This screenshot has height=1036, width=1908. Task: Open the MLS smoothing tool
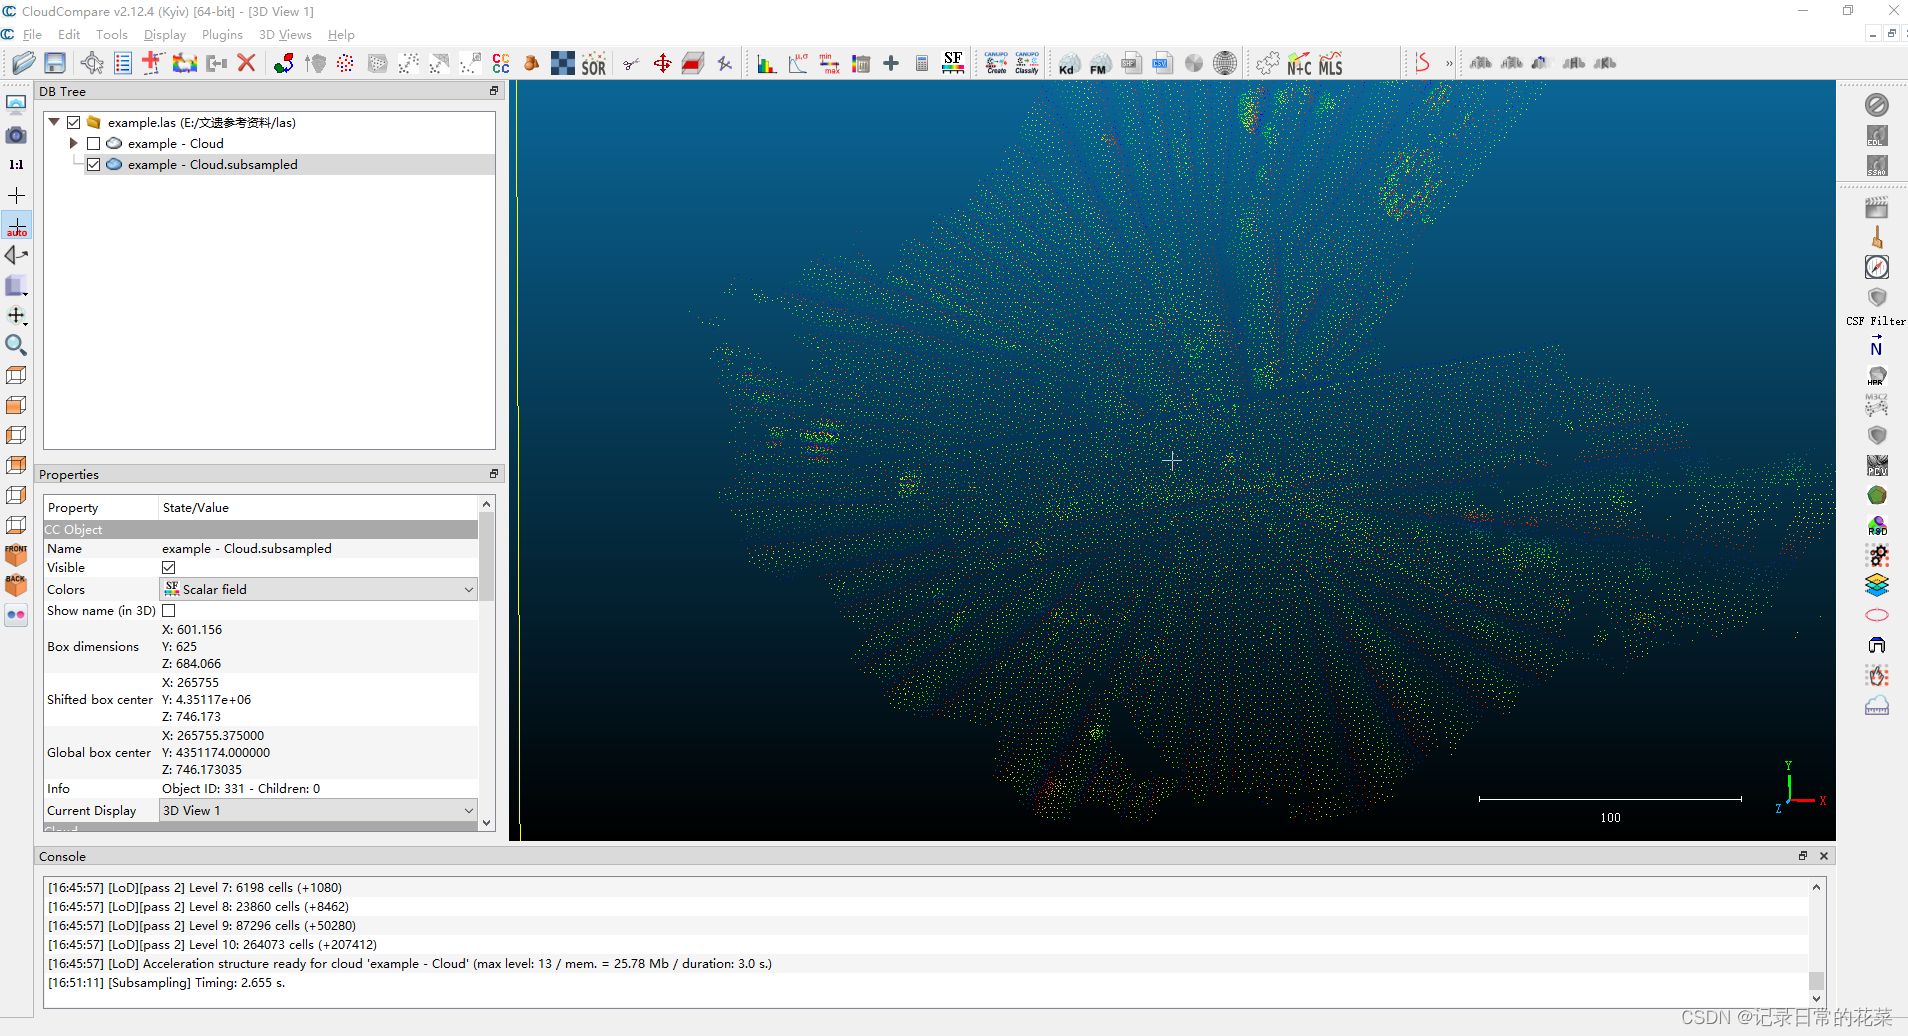tap(1330, 63)
